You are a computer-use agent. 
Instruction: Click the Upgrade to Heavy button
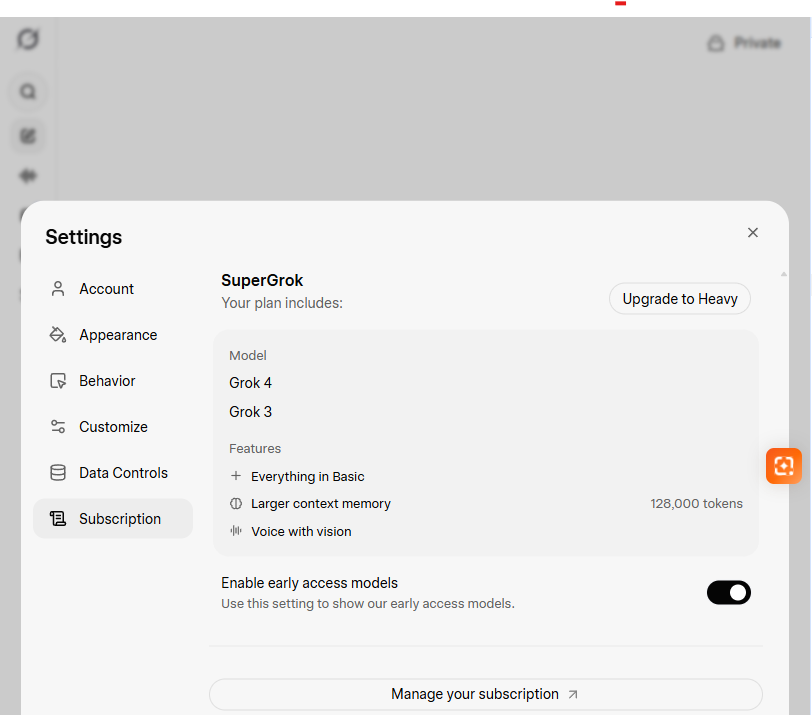(x=680, y=299)
